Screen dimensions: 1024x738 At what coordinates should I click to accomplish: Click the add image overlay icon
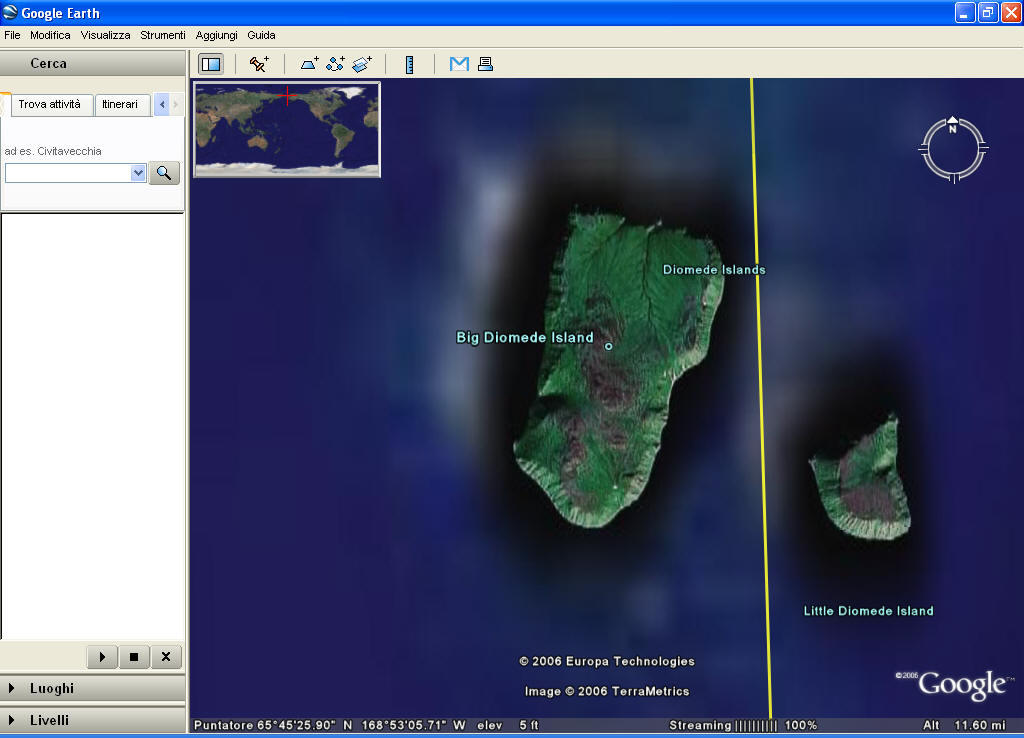coord(362,64)
